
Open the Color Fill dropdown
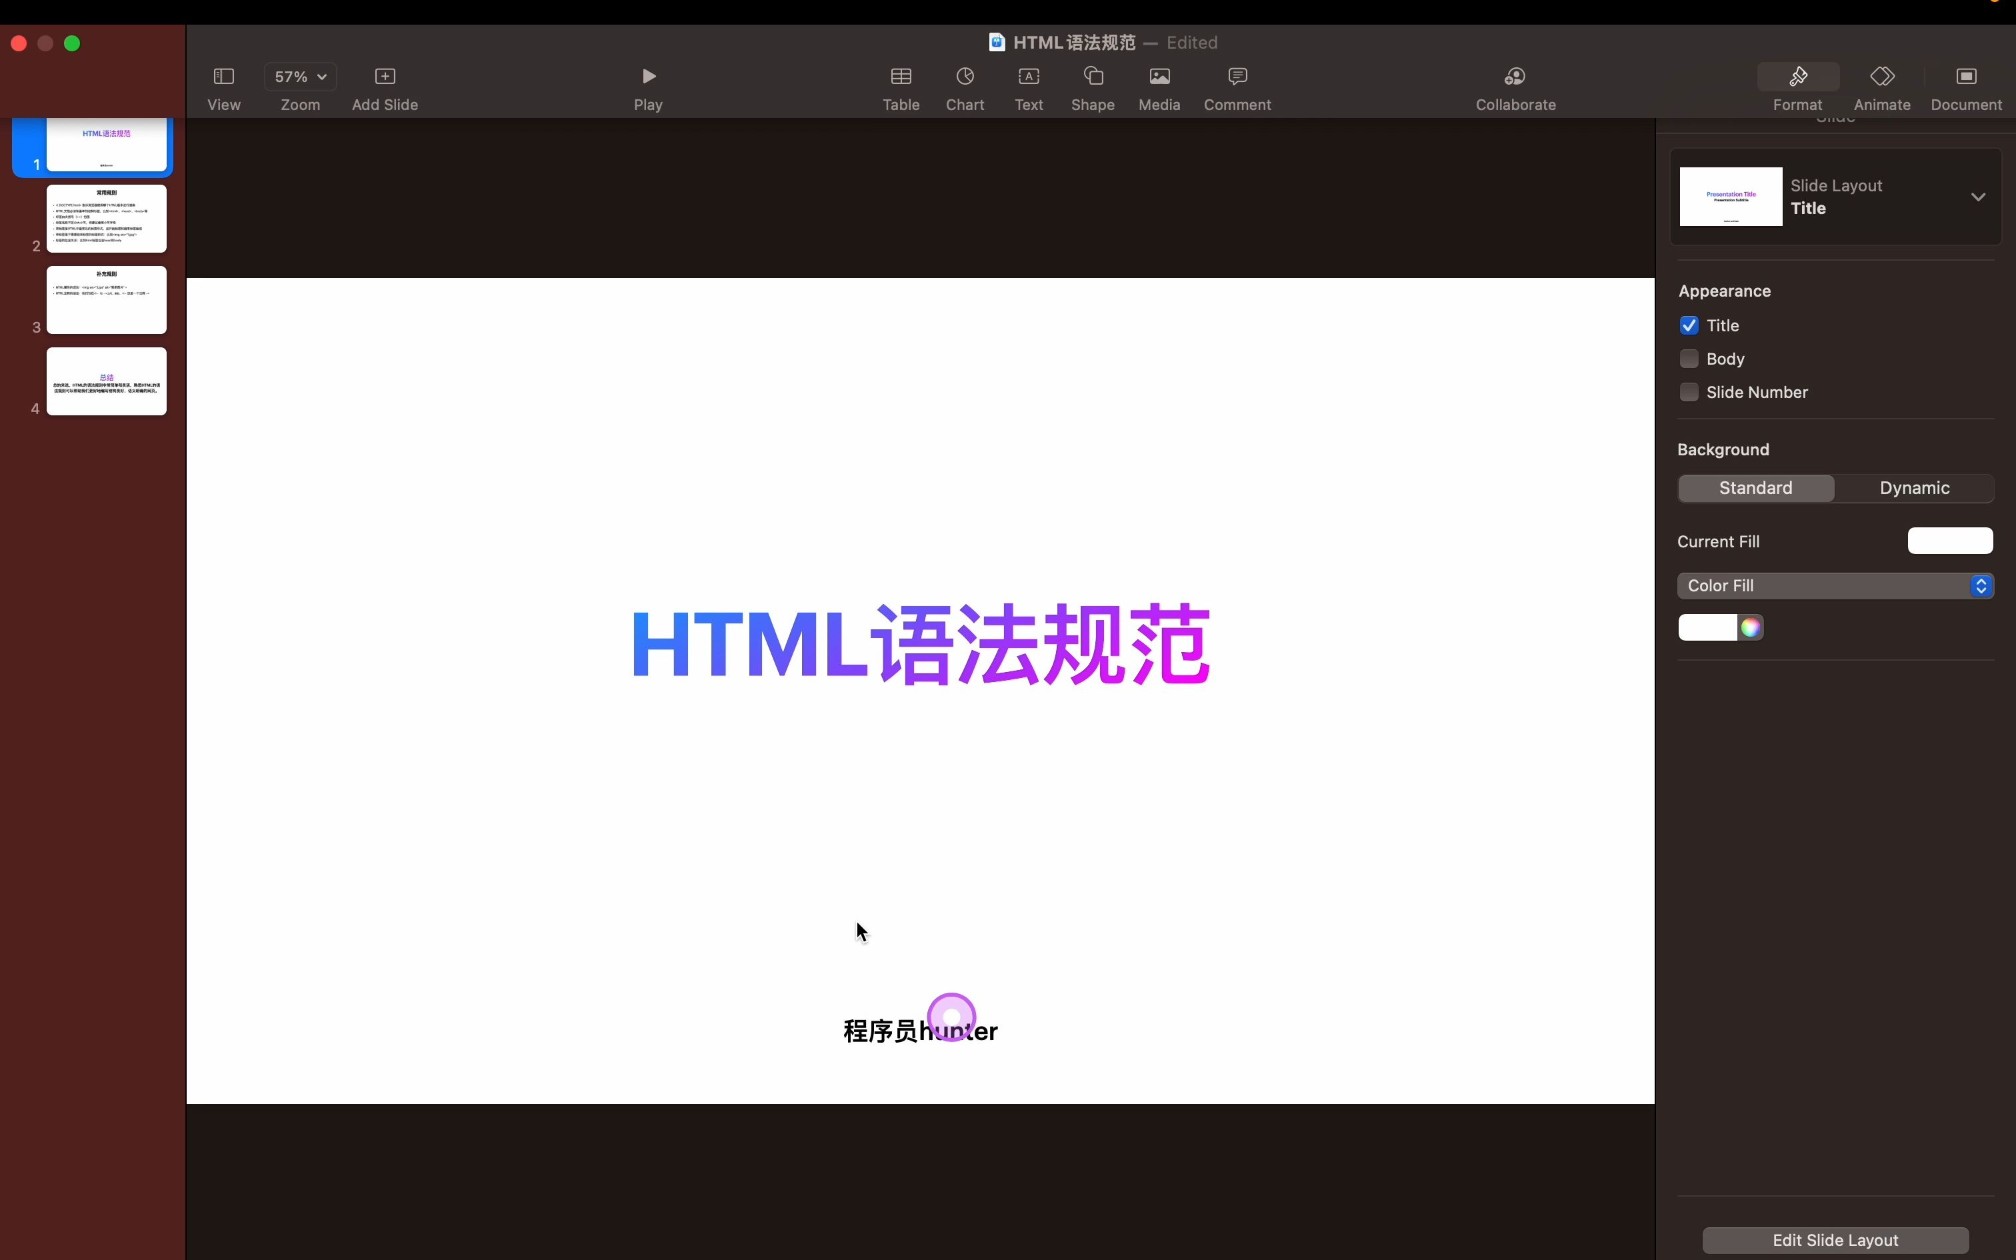click(x=1835, y=586)
